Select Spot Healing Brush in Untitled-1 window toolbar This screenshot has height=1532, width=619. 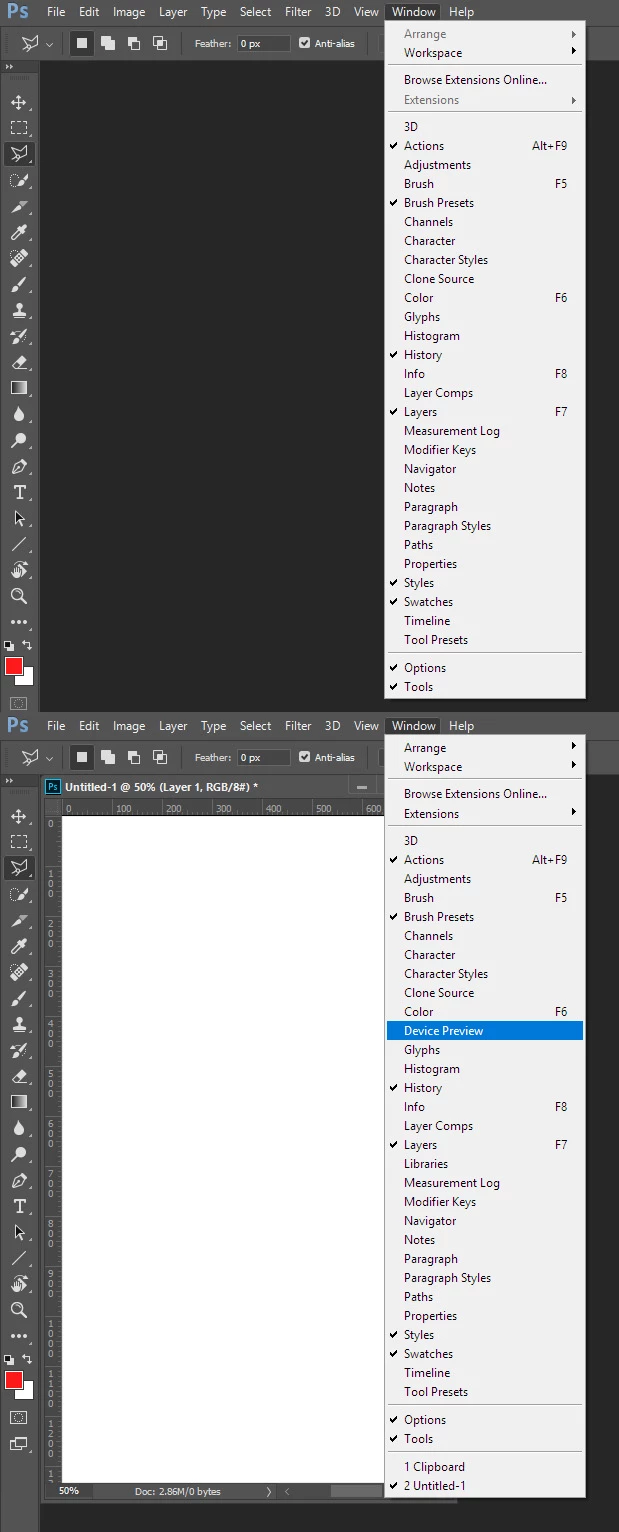pyautogui.click(x=19, y=973)
